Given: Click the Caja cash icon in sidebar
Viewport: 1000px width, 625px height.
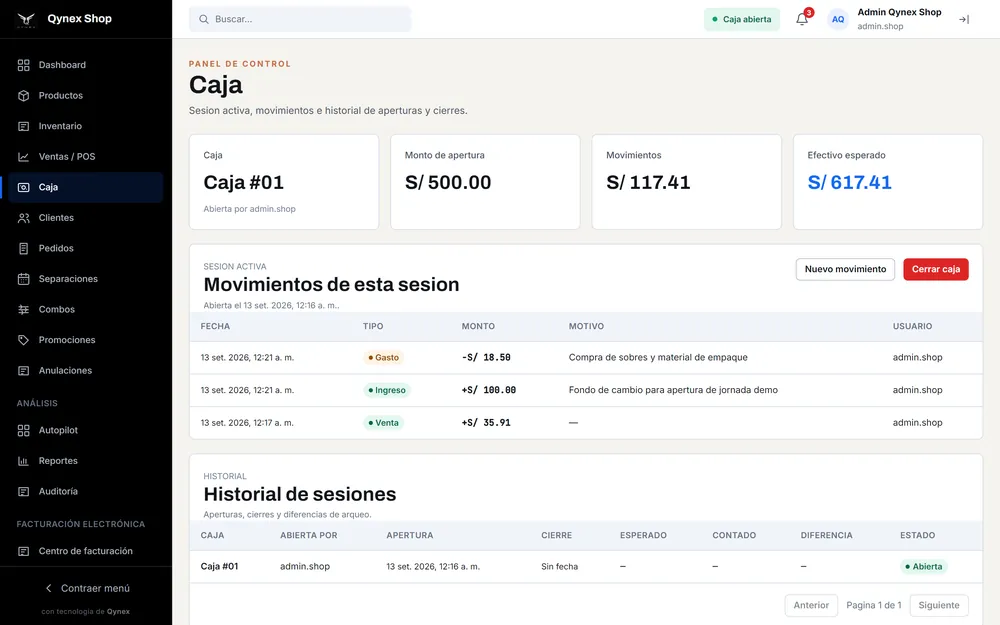Looking at the screenshot, I should point(24,188).
